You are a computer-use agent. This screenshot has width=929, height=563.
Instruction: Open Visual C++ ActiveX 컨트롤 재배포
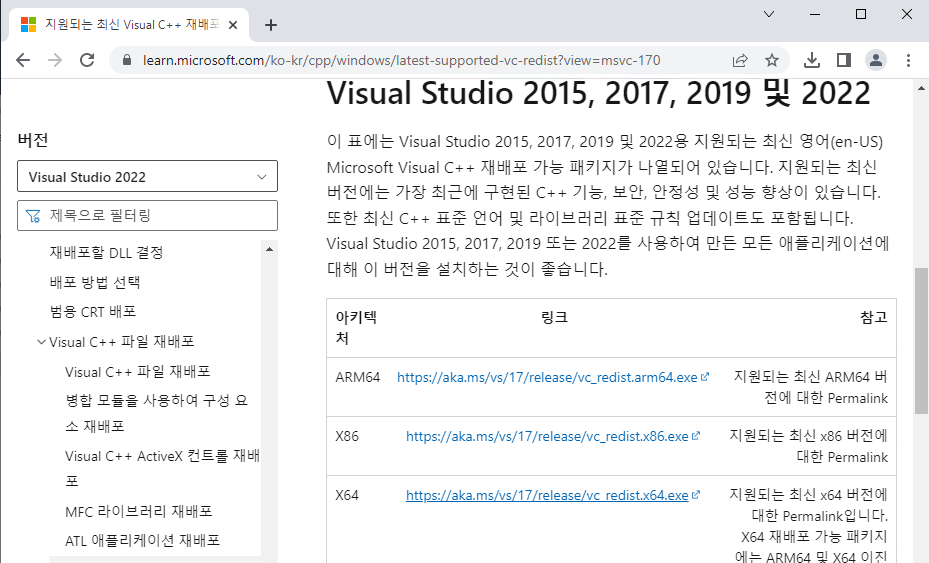[x=162, y=468]
